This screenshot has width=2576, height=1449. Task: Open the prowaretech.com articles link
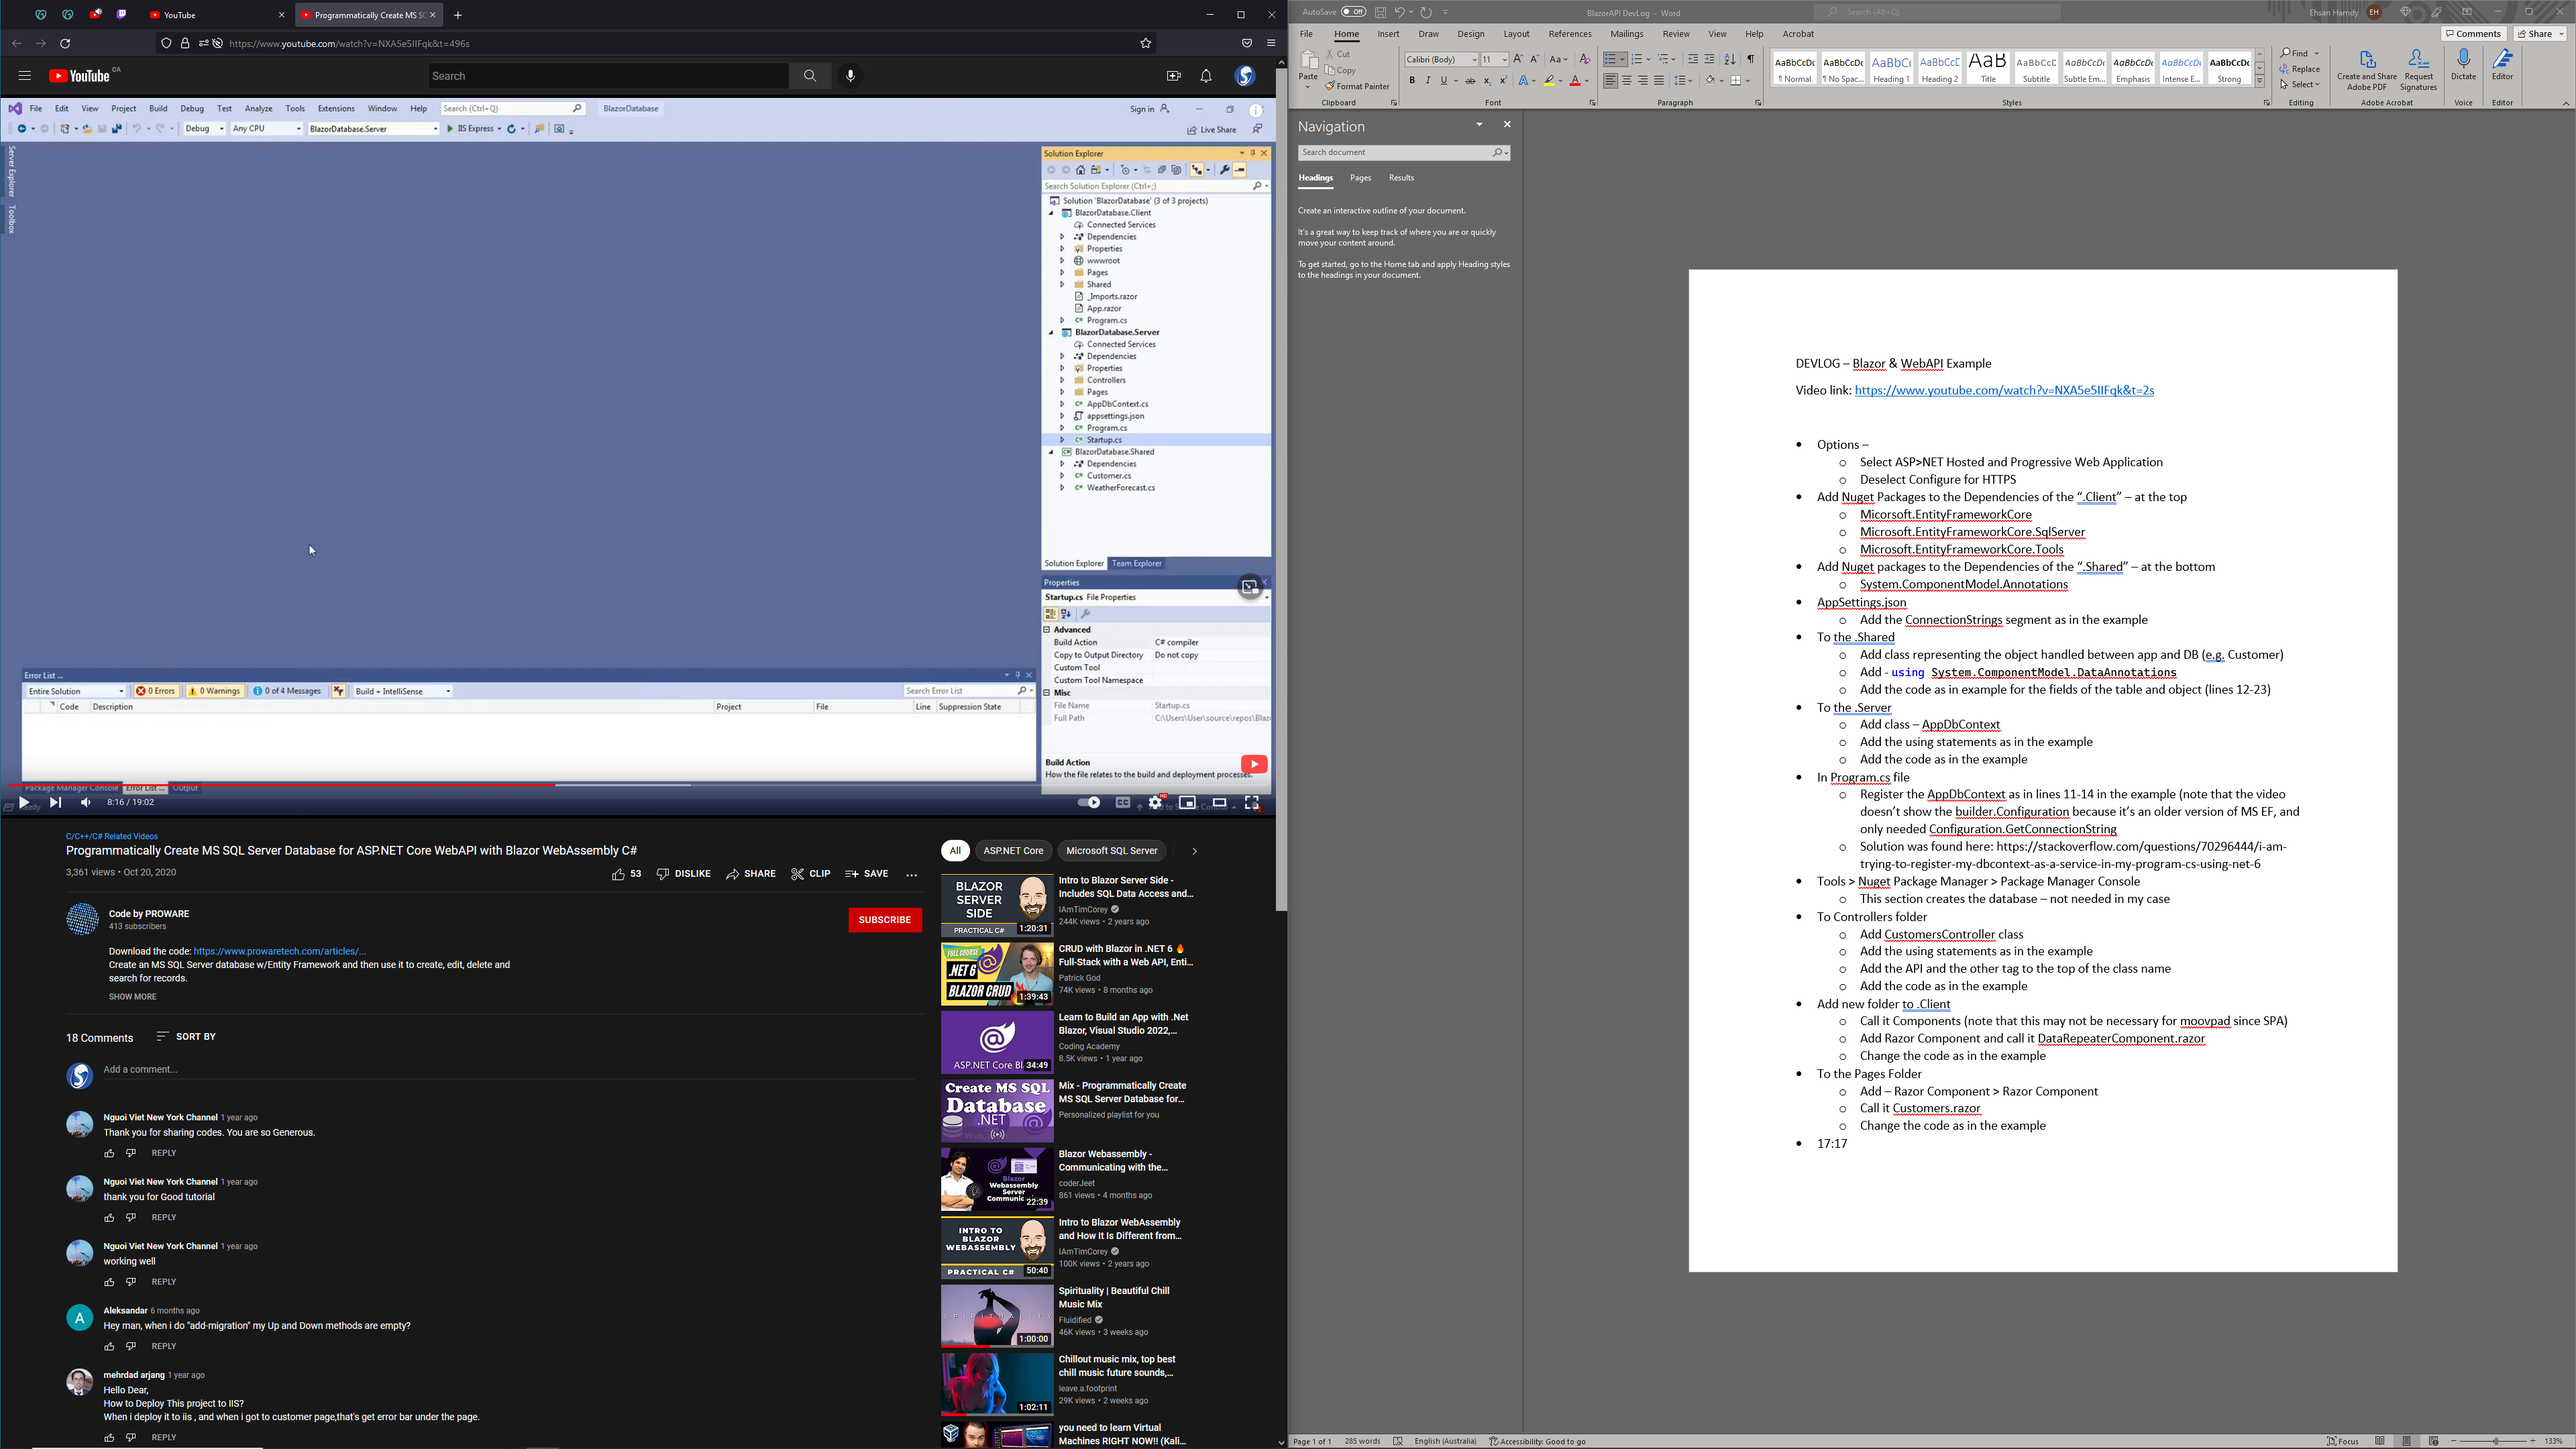280,951
